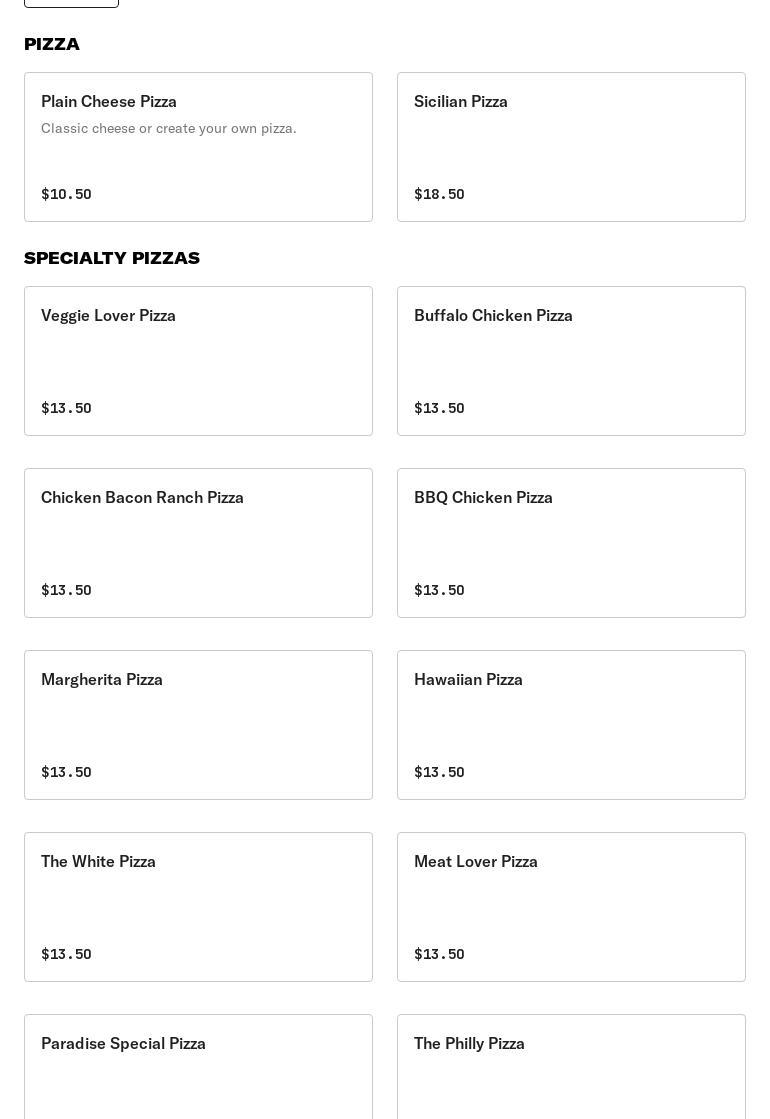
Task: Click the BBQ Chicken Pizza card
Action: click(571, 543)
